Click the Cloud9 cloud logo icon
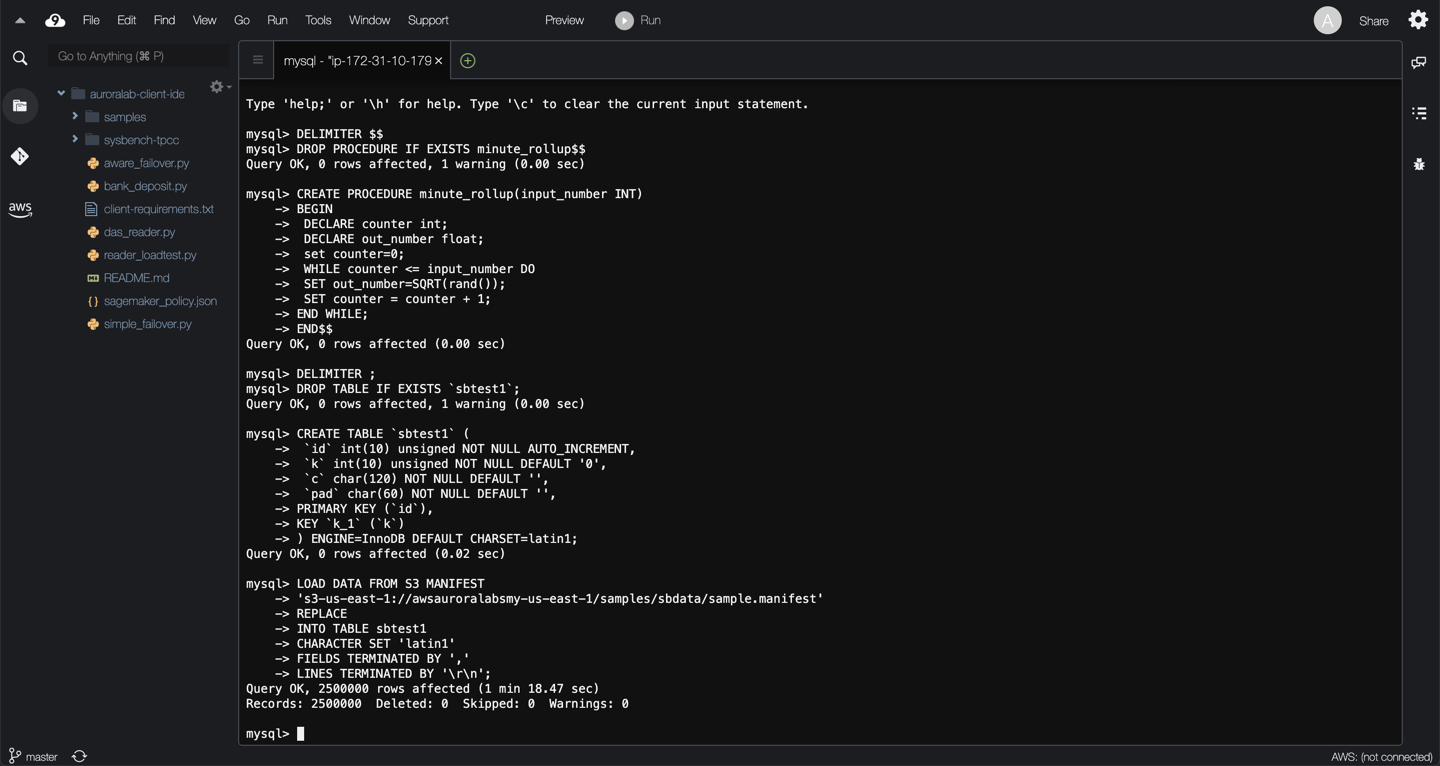 coord(55,20)
